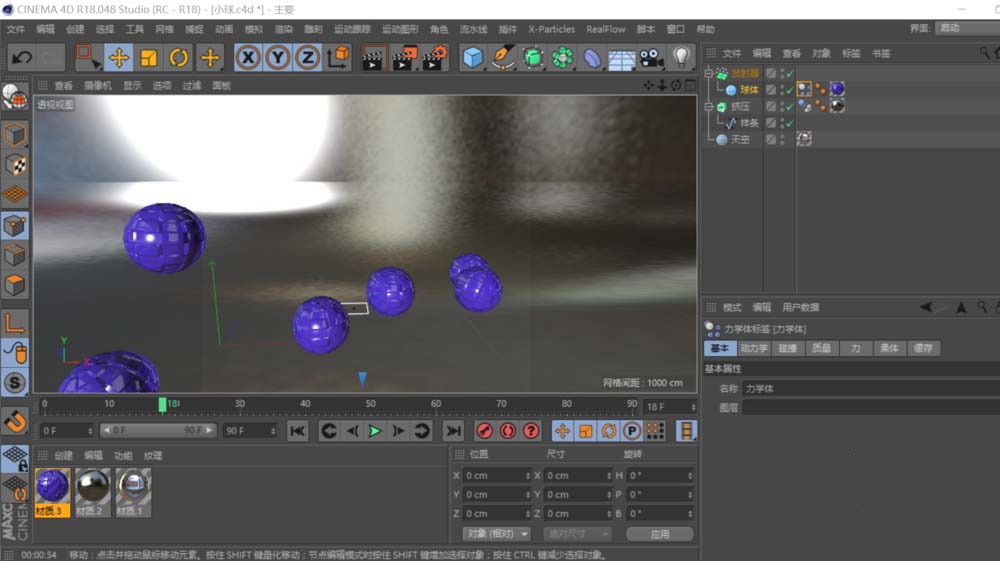The width and height of the screenshot is (1000, 561).
Task: Open the X-Particles menu
Action: point(551,29)
